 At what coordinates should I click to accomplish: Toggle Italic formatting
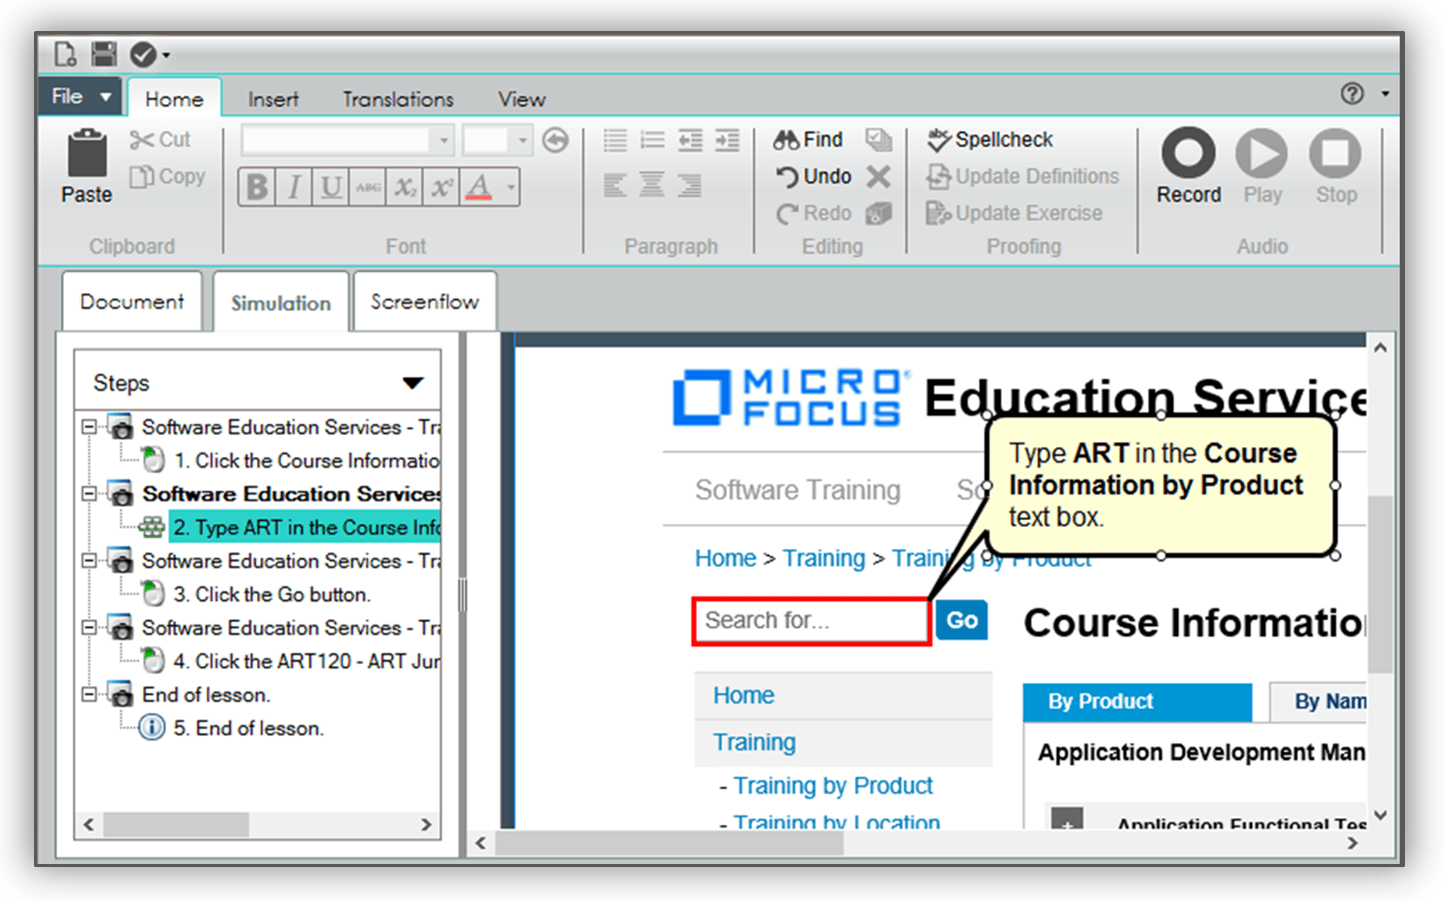(294, 187)
